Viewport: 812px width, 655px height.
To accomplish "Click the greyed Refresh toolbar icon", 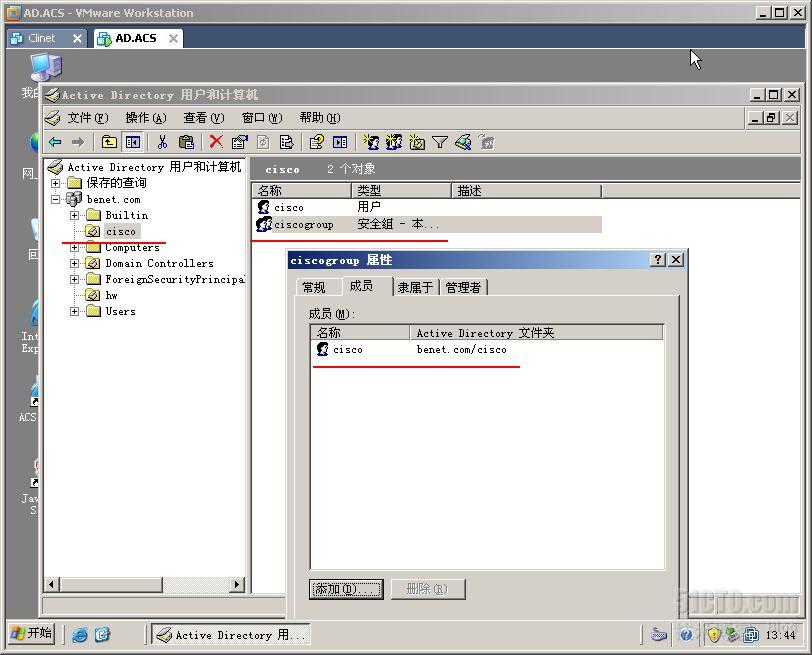I will (263, 142).
